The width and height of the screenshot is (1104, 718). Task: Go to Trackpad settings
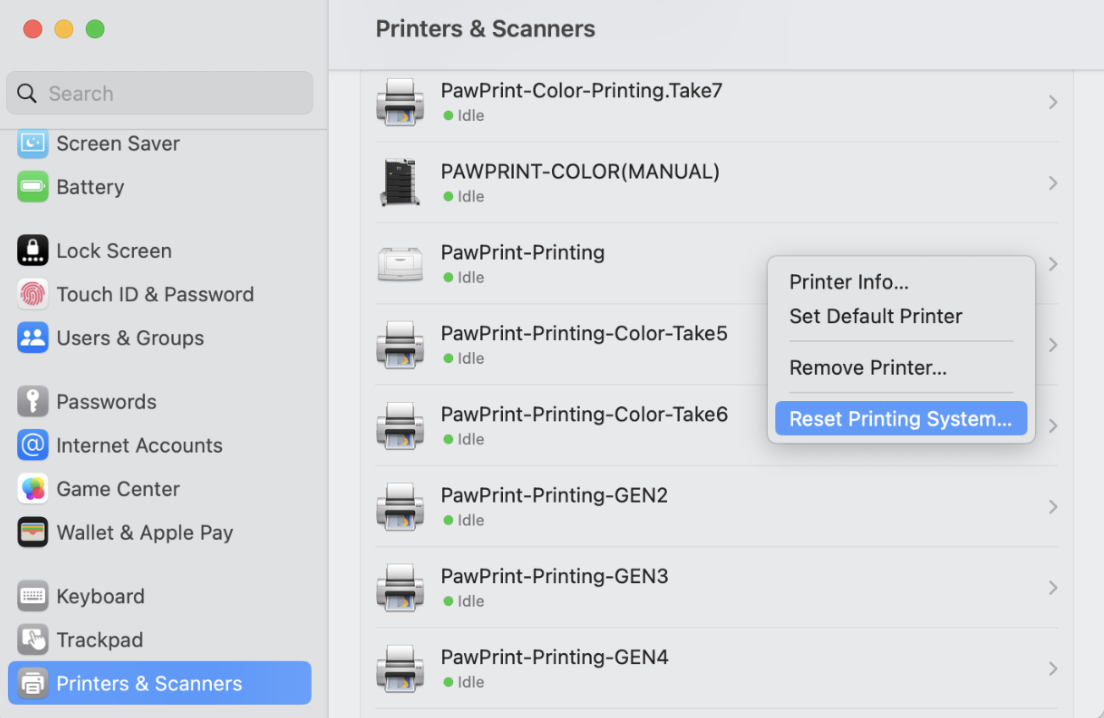pos(99,640)
